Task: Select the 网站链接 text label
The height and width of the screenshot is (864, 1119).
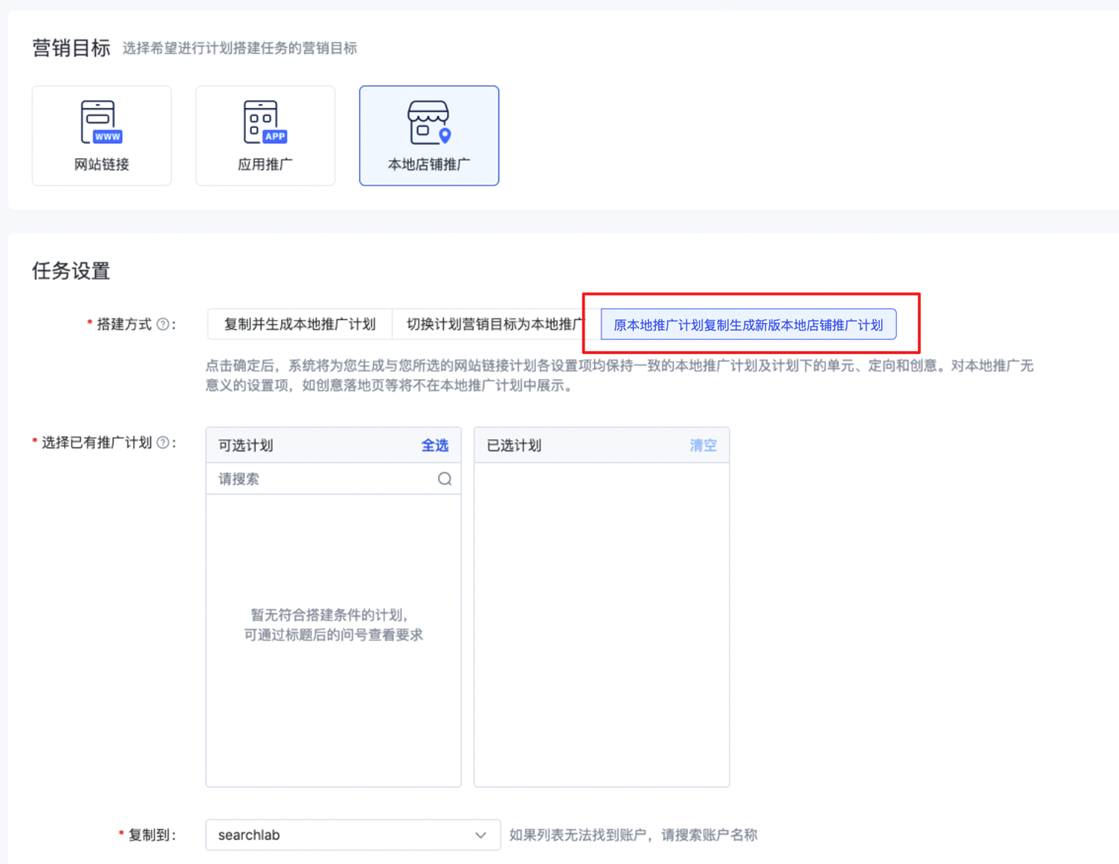Action: coord(101,165)
